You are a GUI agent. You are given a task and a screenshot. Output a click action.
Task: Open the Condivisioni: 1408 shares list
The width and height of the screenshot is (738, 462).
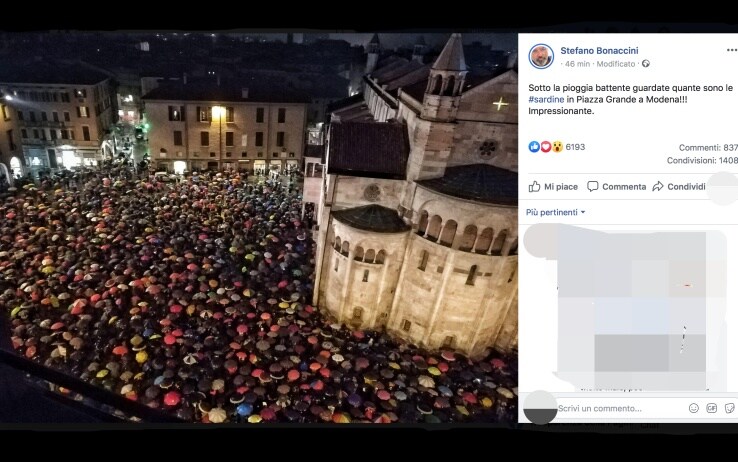tap(702, 160)
